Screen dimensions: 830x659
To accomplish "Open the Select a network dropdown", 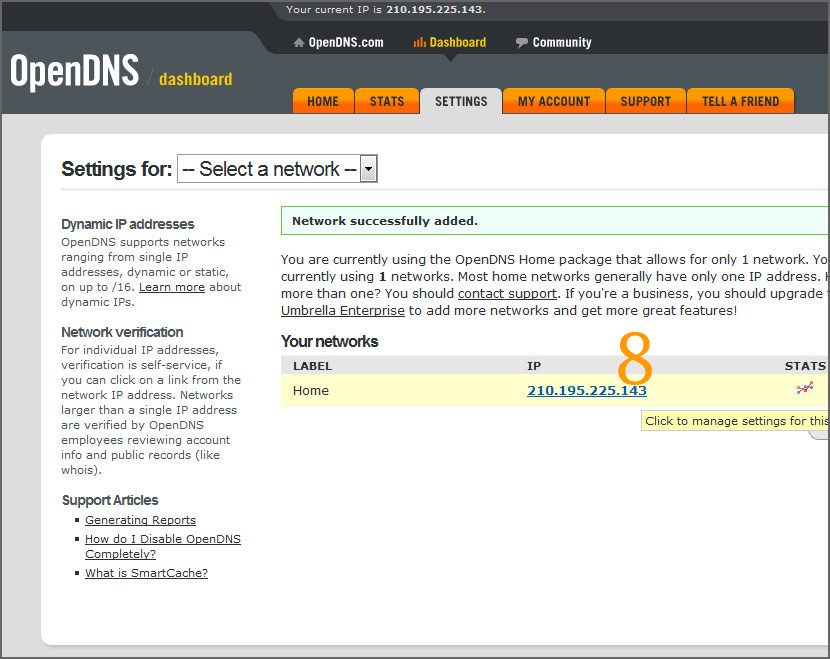I will click(x=277, y=169).
